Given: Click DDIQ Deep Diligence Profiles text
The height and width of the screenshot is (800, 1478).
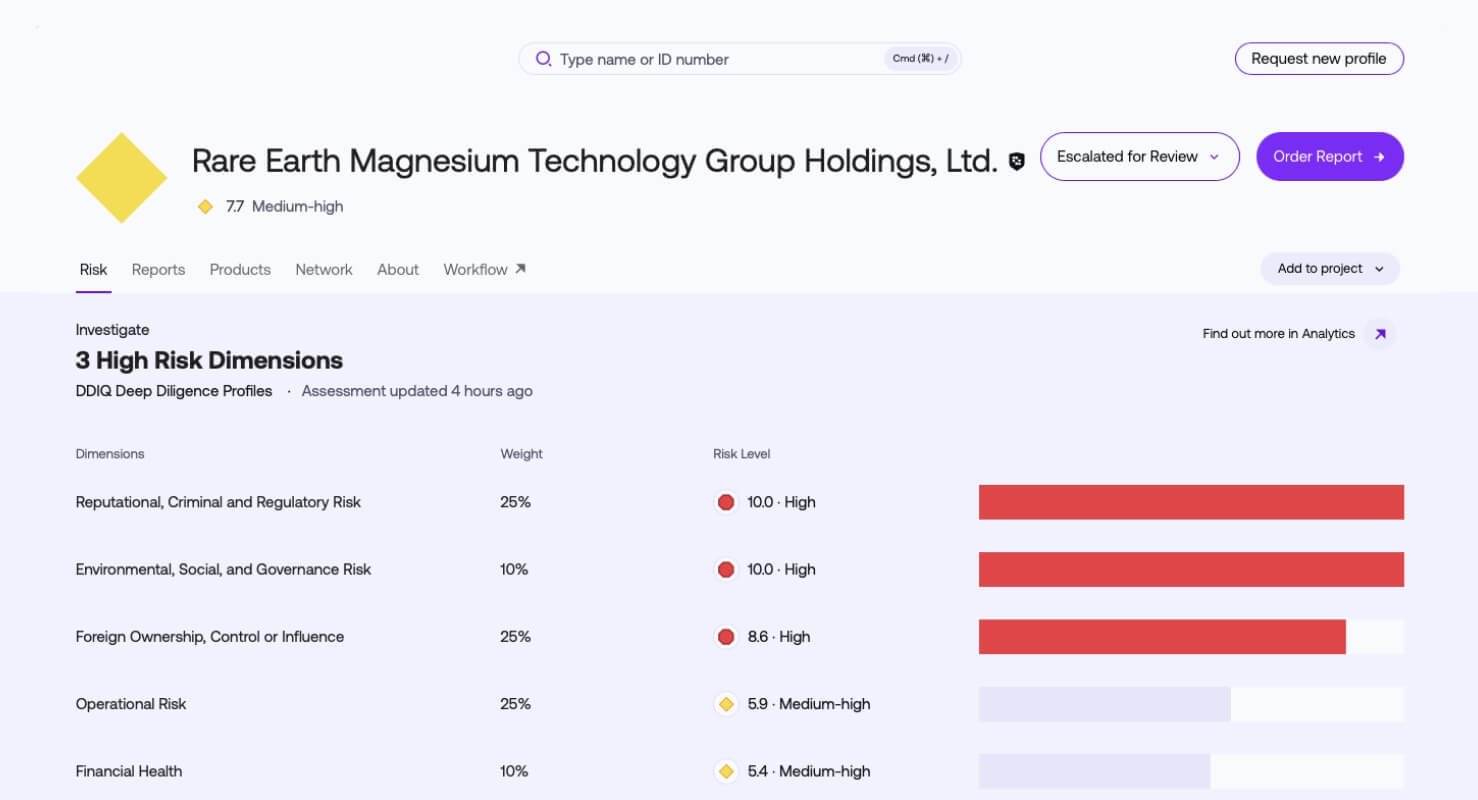Looking at the screenshot, I should [174, 391].
